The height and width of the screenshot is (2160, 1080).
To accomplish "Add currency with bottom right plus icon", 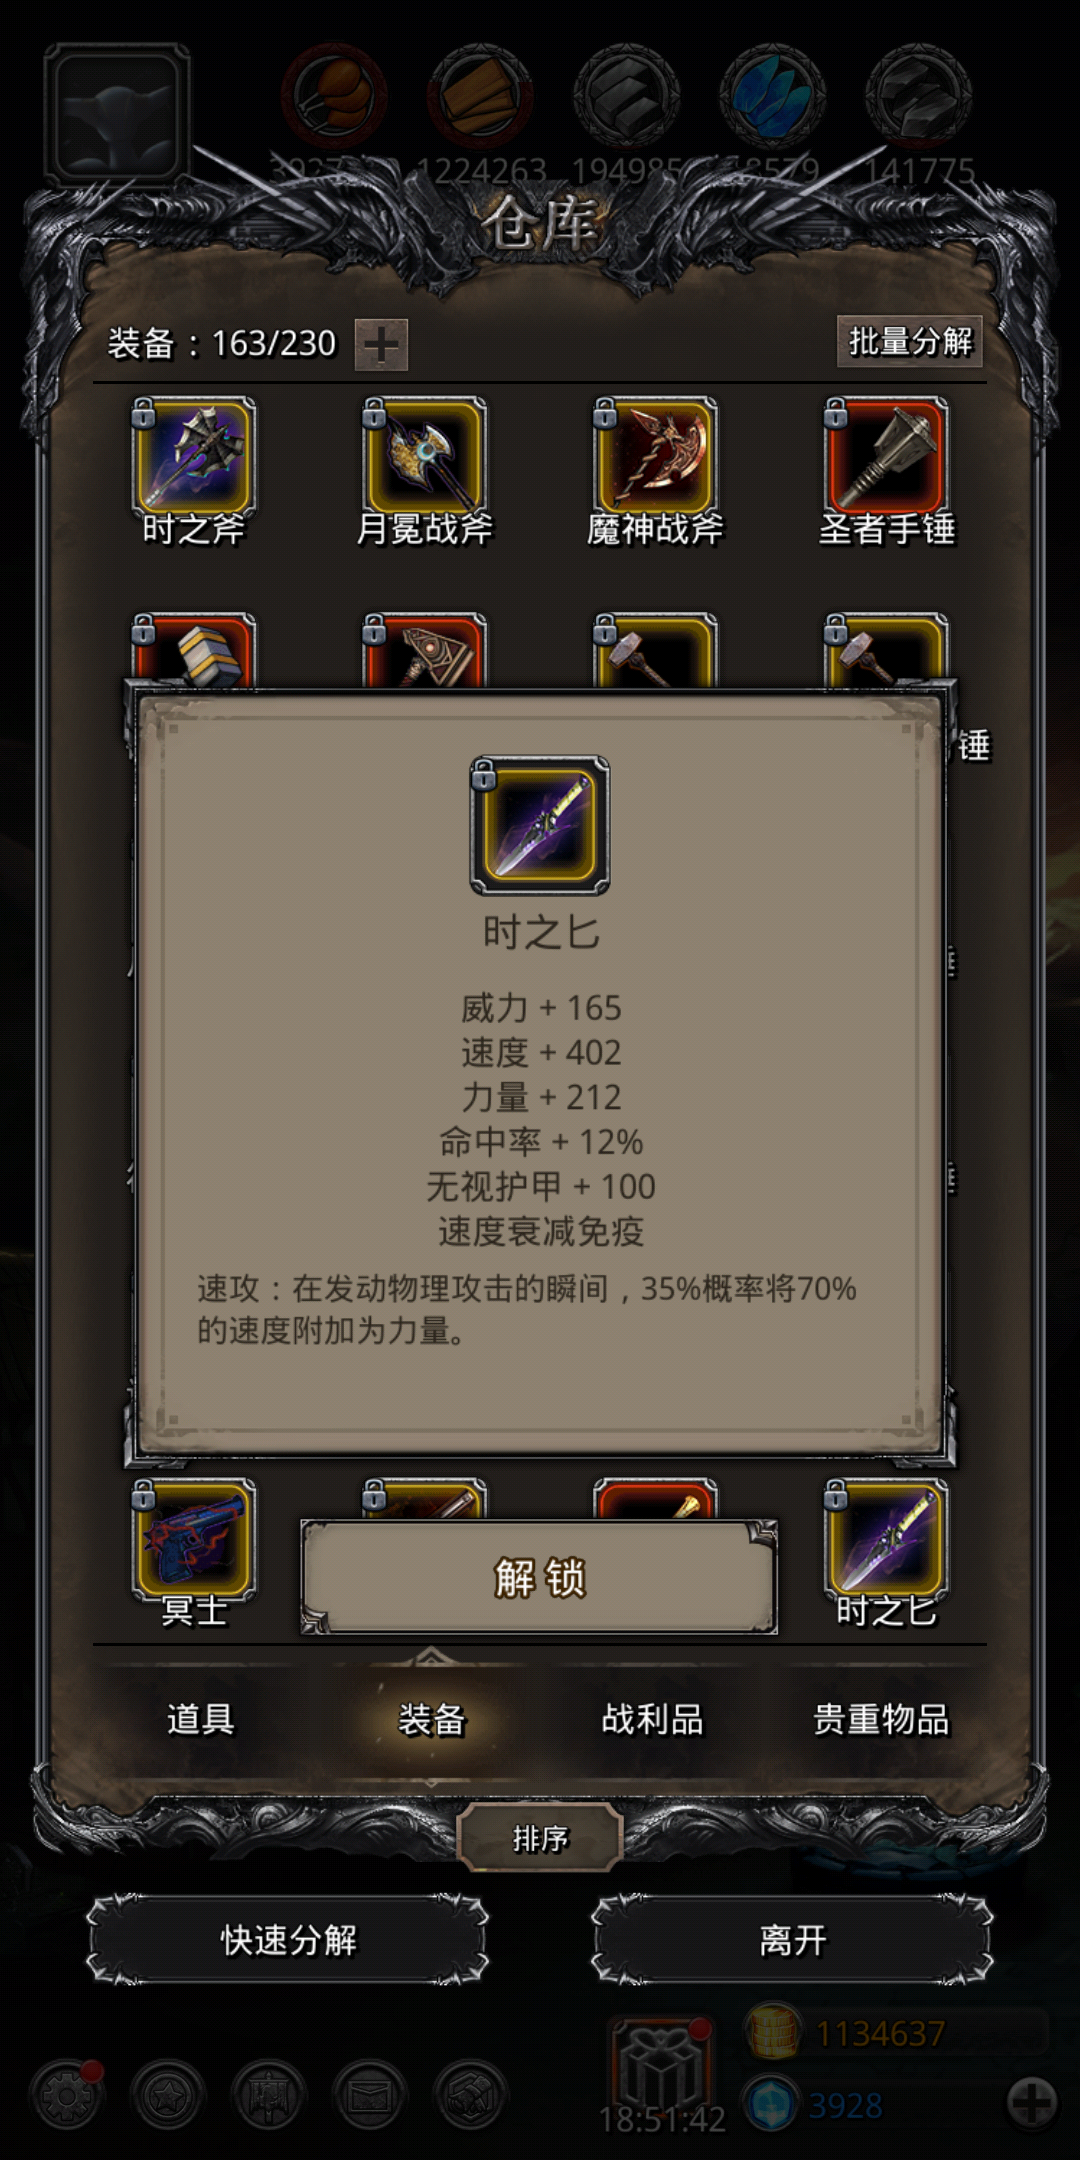I will click(1032, 2102).
